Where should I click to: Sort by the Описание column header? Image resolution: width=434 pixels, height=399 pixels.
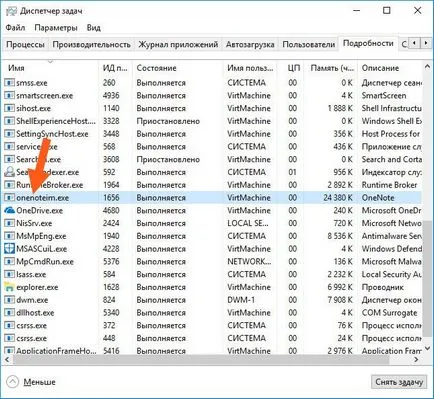tap(389, 68)
